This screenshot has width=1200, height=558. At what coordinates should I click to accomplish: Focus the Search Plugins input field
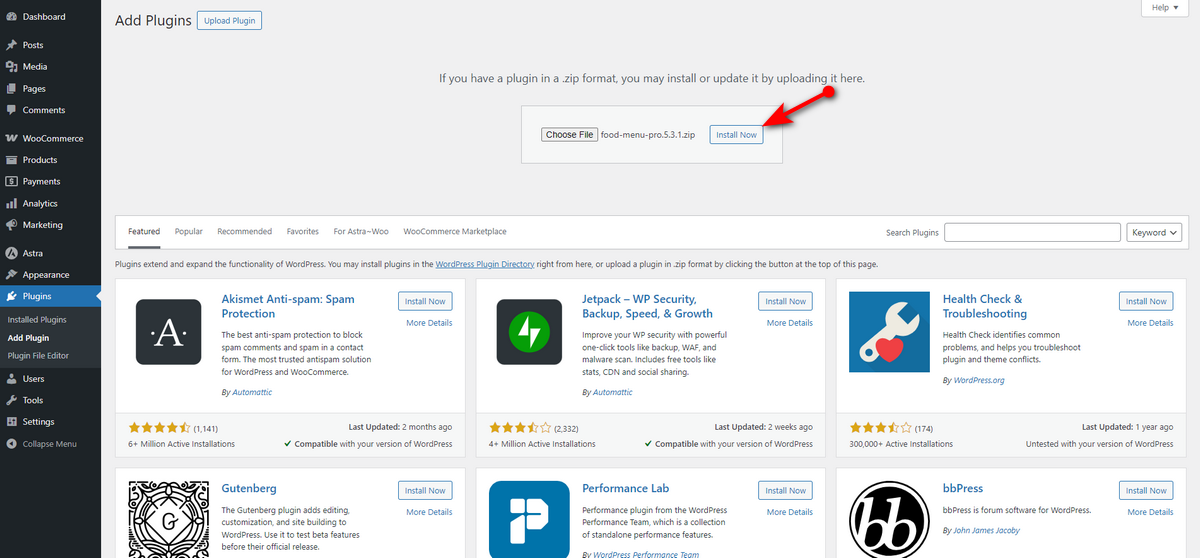[x=1032, y=232]
